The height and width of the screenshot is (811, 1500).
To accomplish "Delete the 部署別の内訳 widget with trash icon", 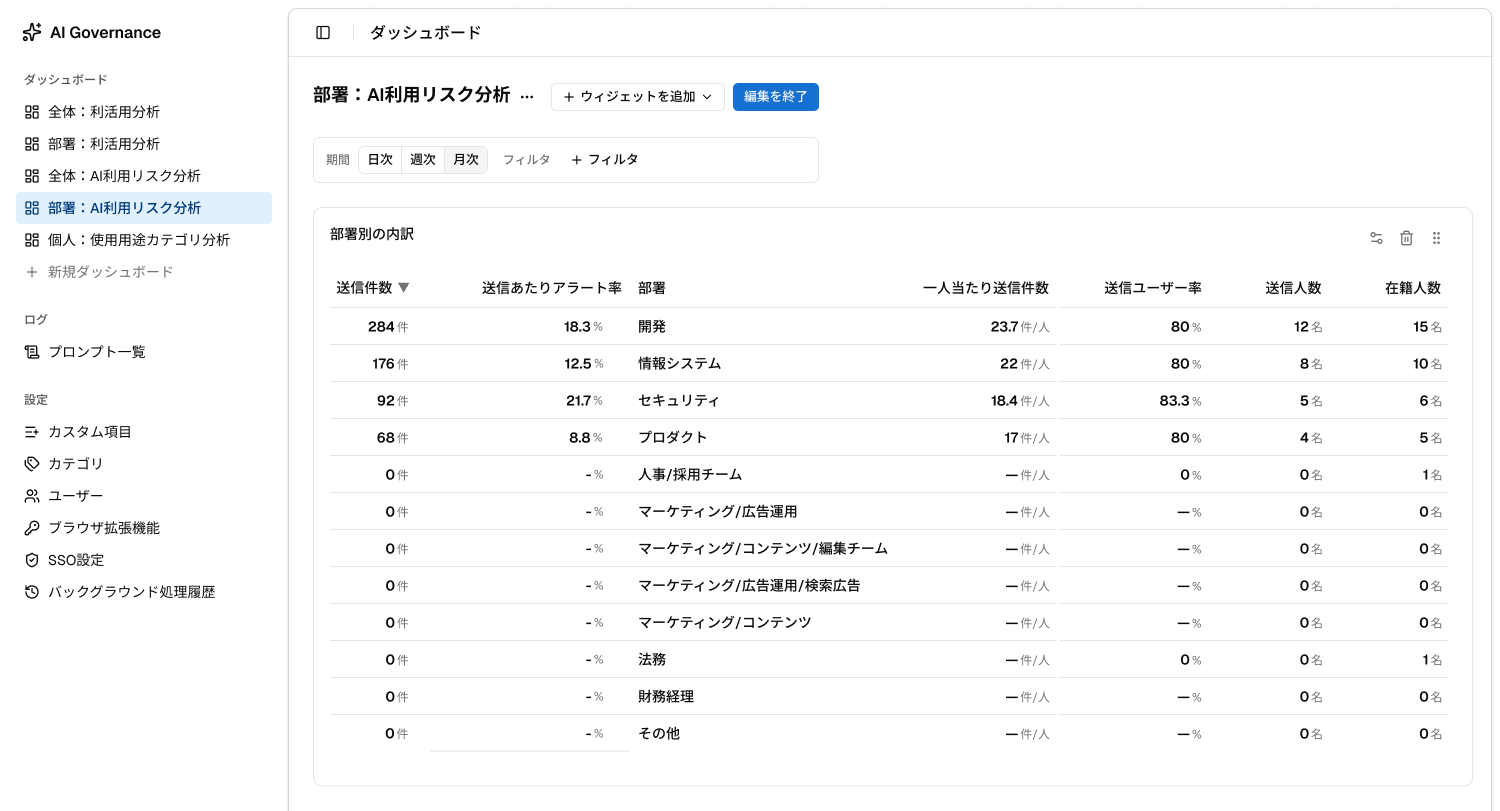I will [x=1406, y=238].
